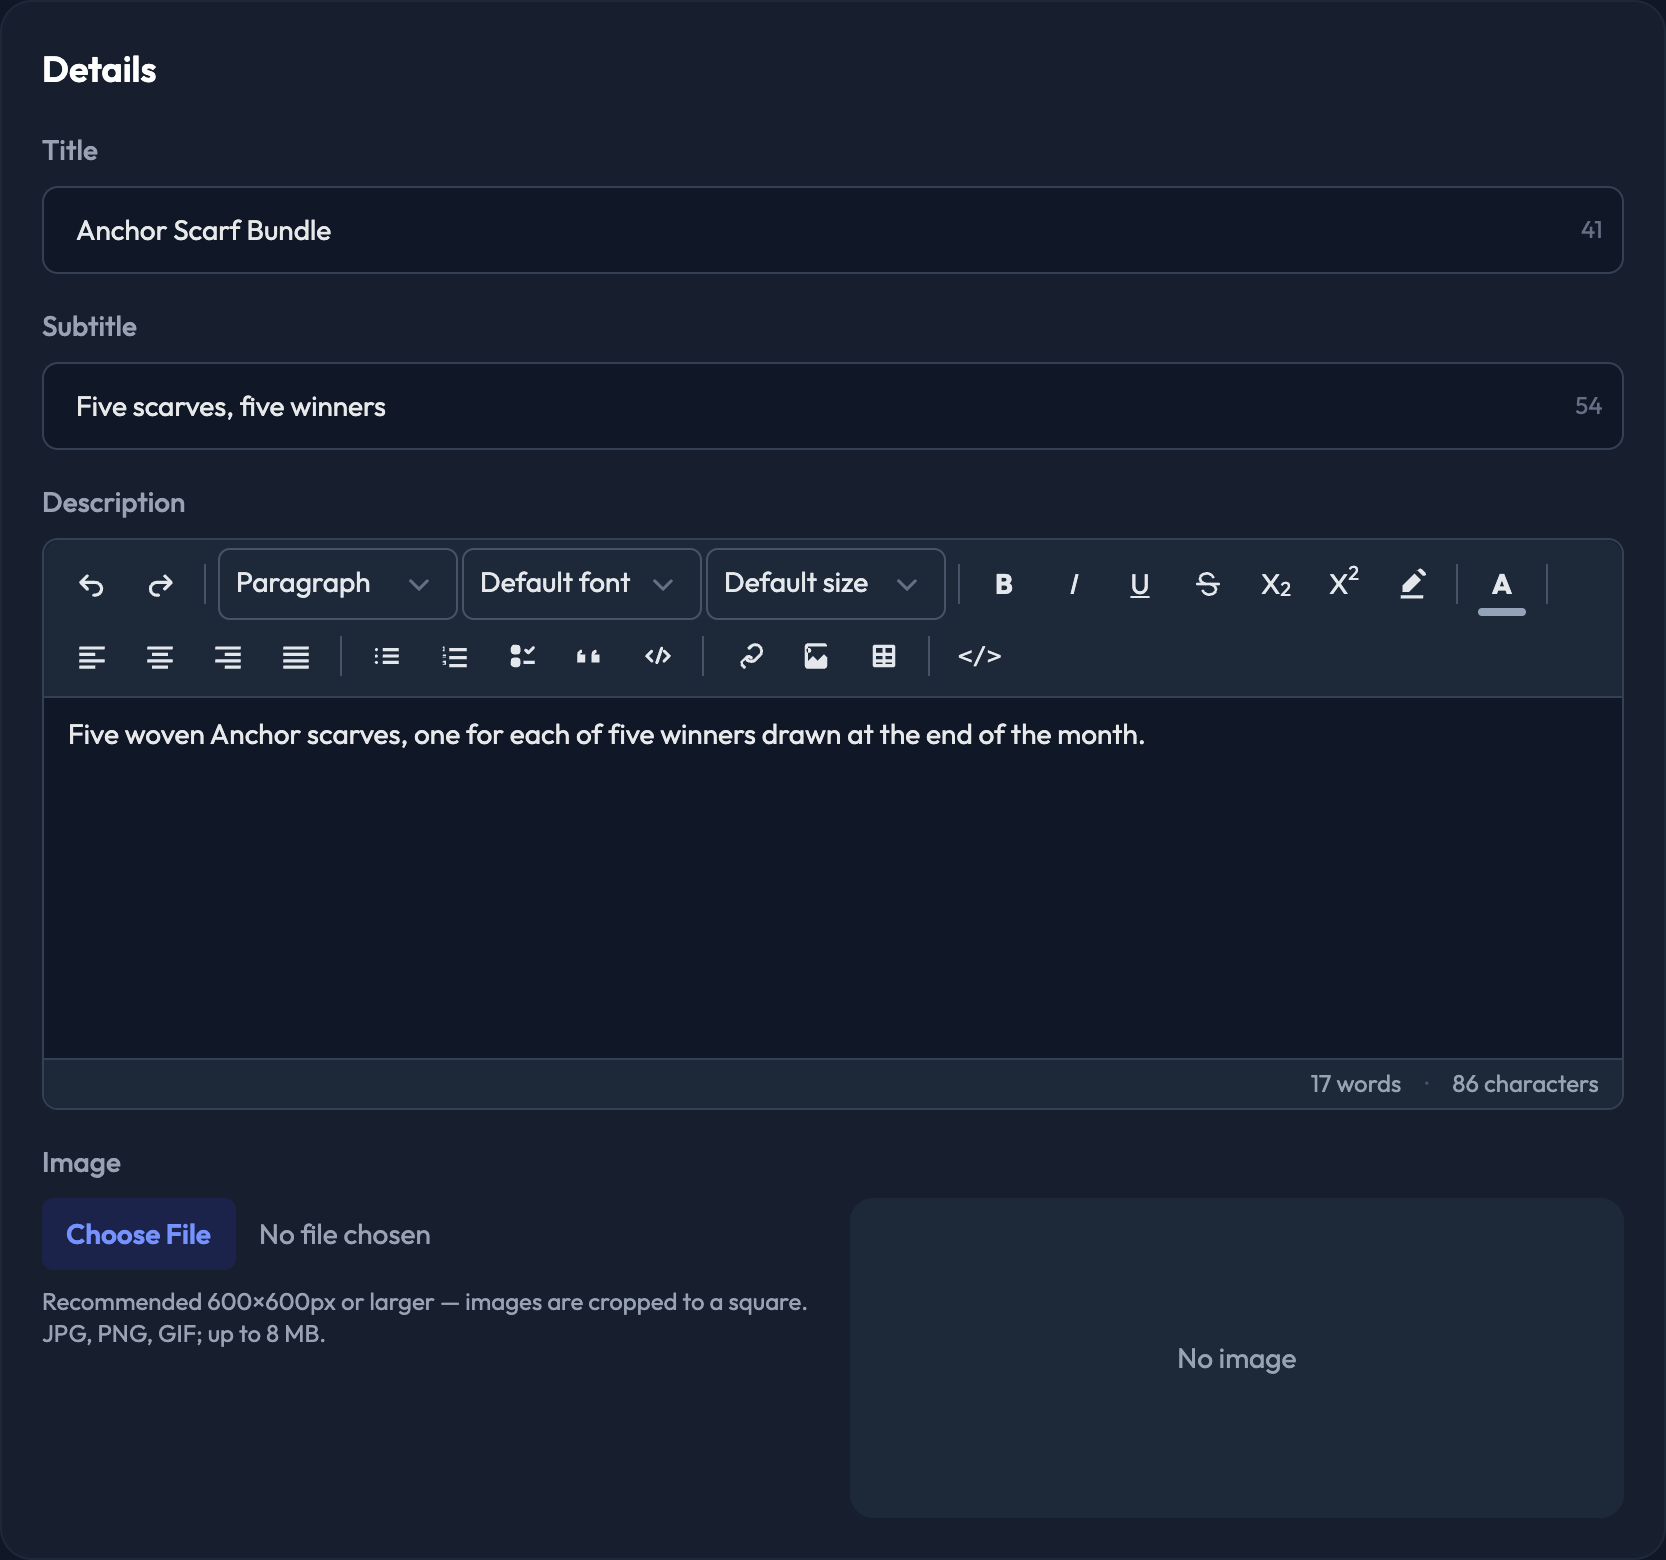Click the 'Image' label
Screen dimensions: 1666x1560
(x=81, y=1163)
